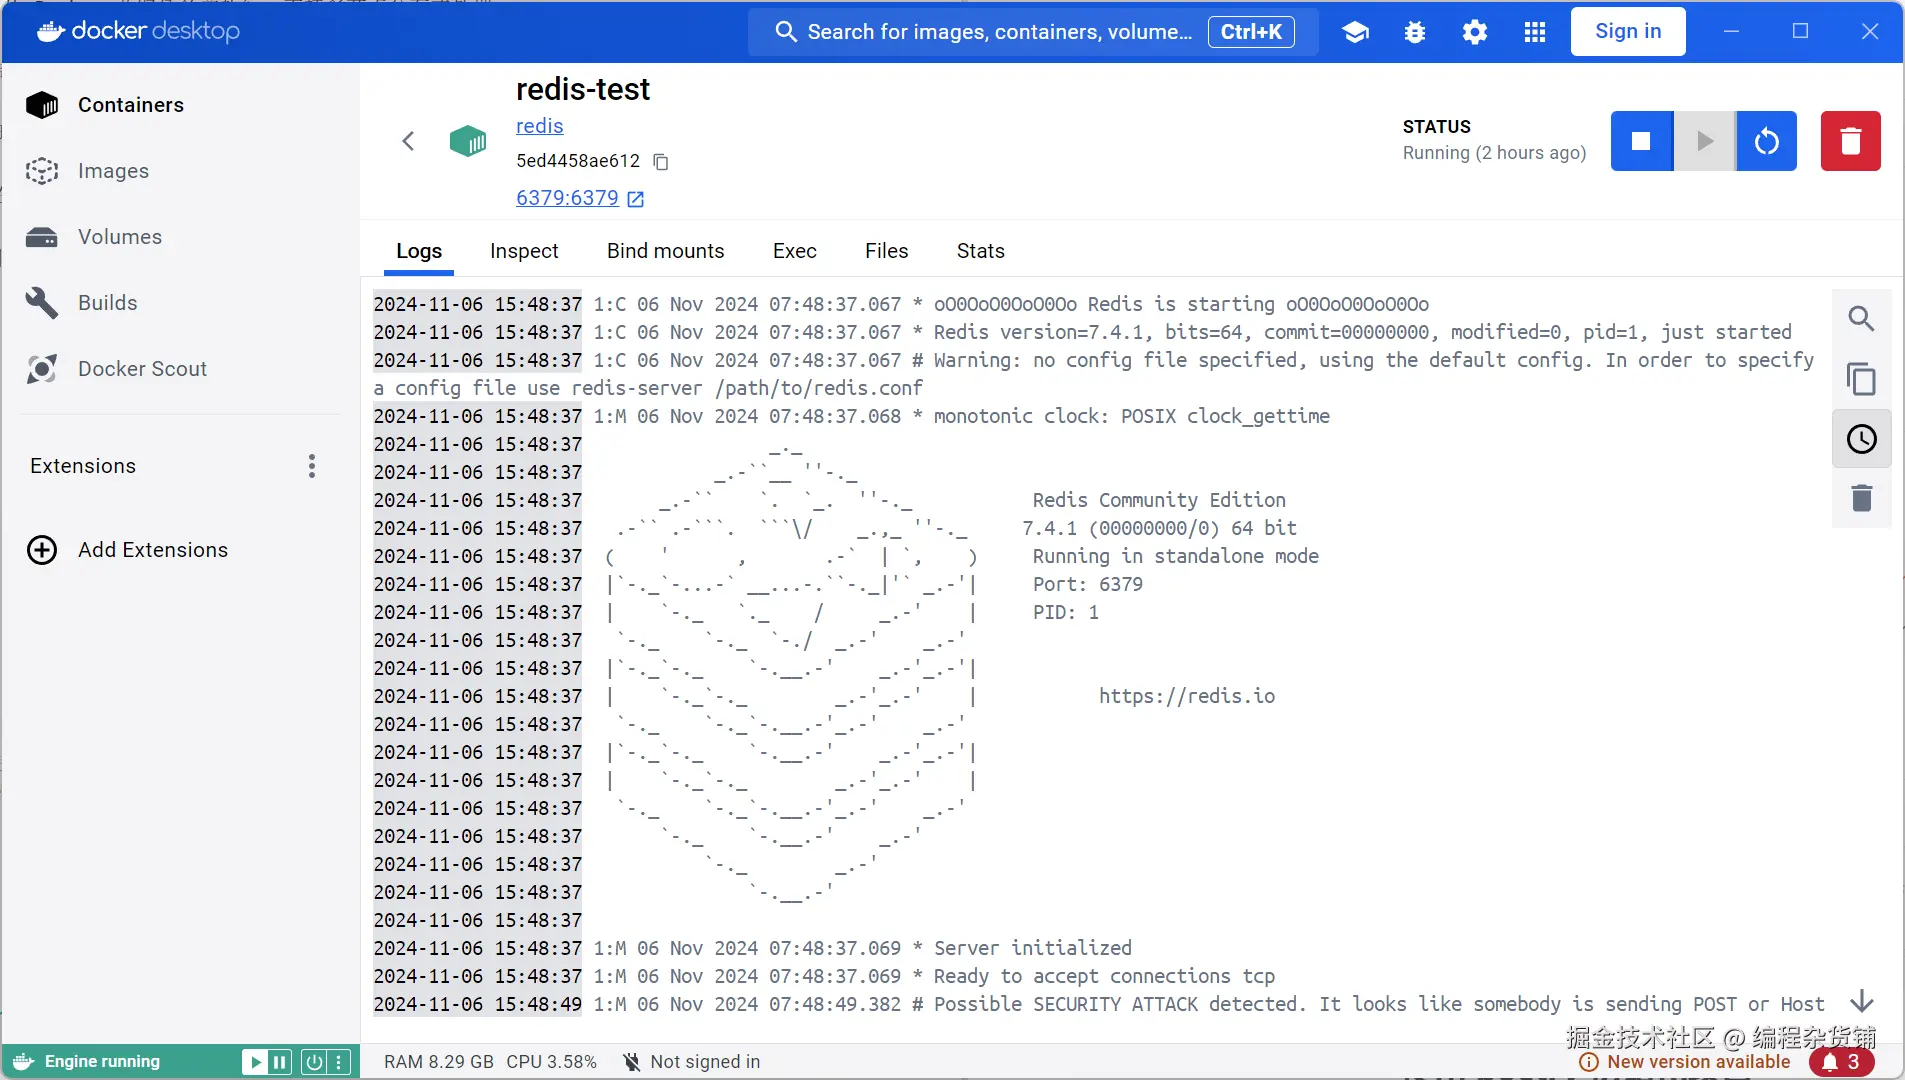Open engine quick actions menu

click(340, 1062)
